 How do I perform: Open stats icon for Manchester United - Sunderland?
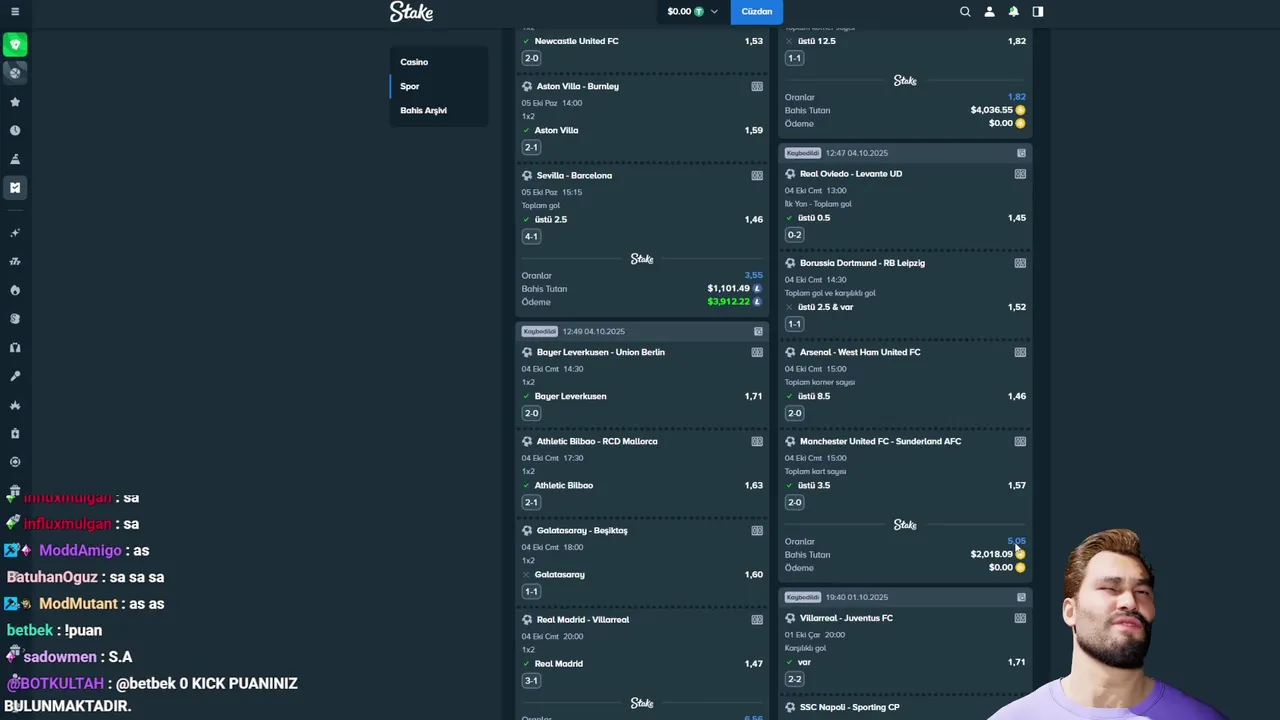click(x=1020, y=441)
